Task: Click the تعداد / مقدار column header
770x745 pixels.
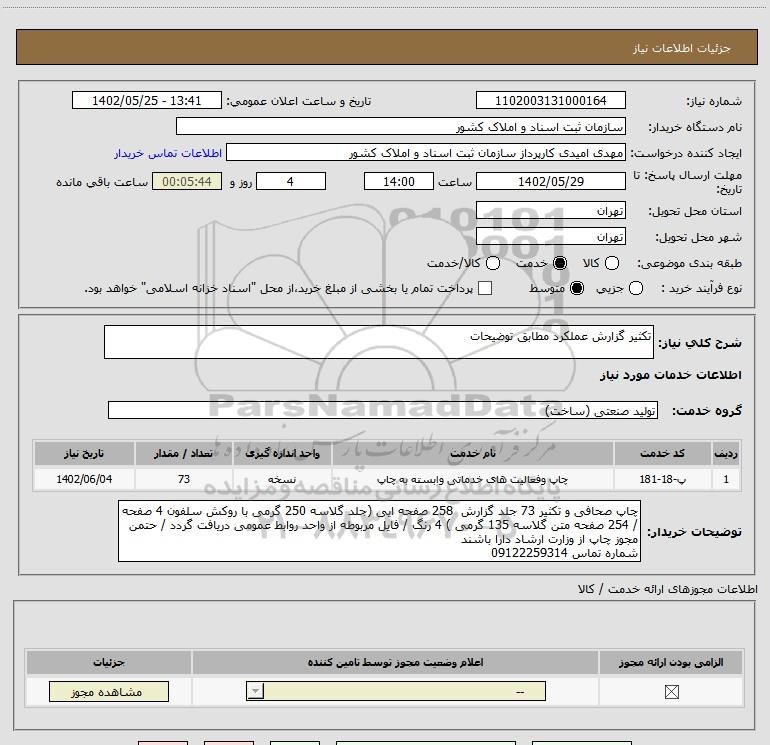Action: (x=184, y=453)
